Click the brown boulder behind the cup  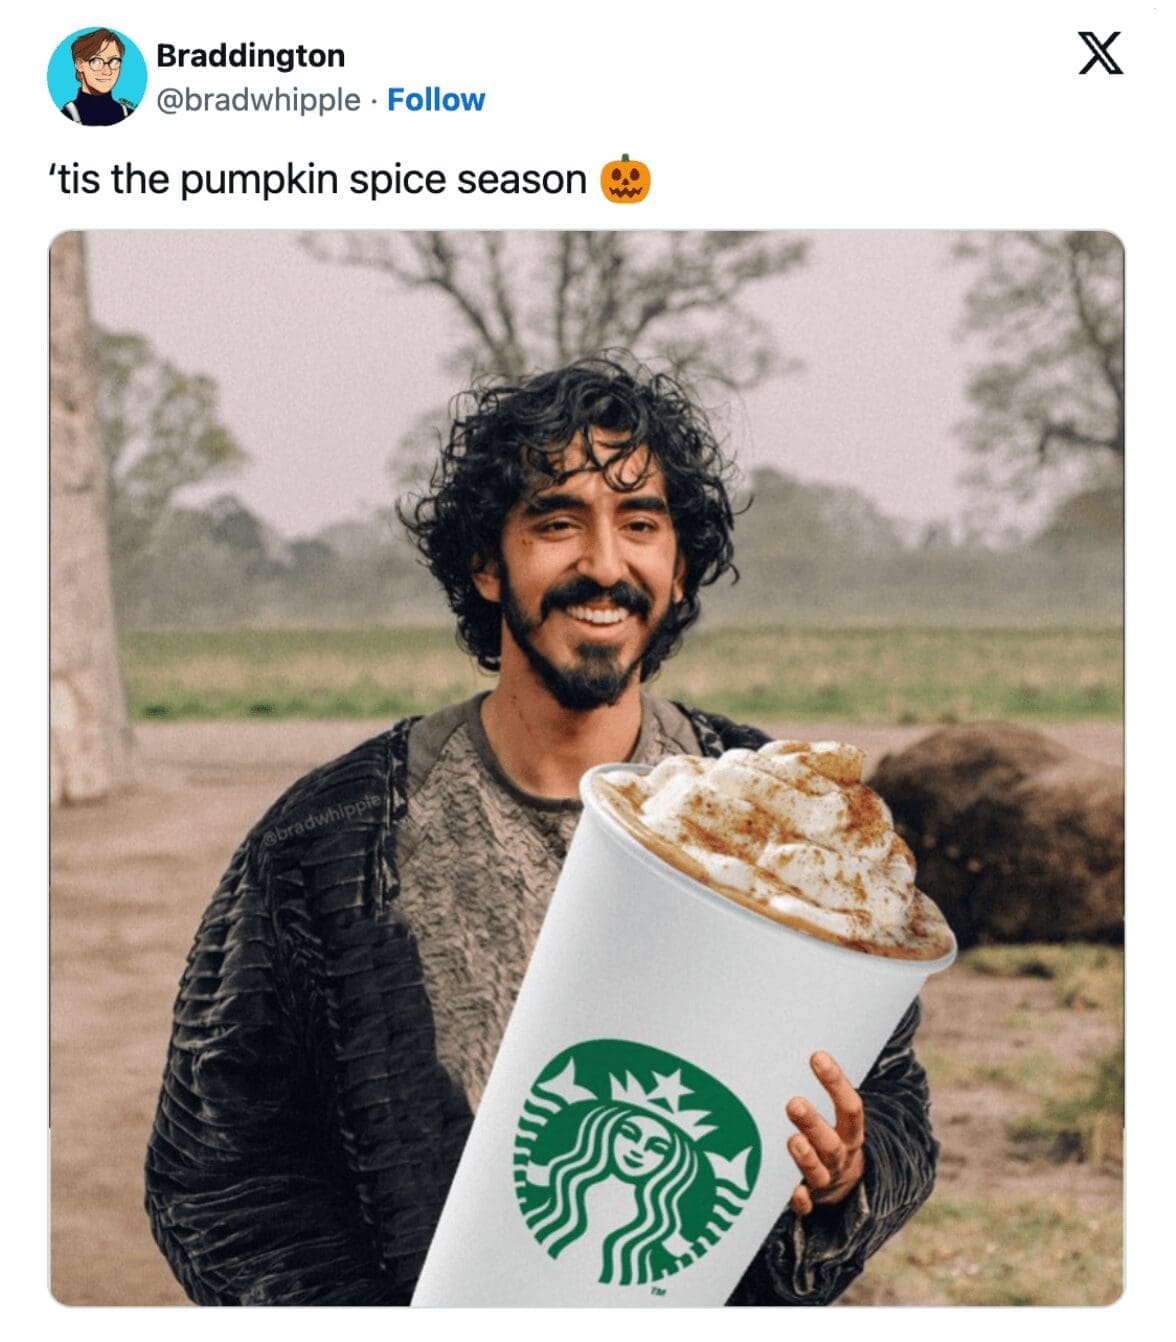[1000, 830]
